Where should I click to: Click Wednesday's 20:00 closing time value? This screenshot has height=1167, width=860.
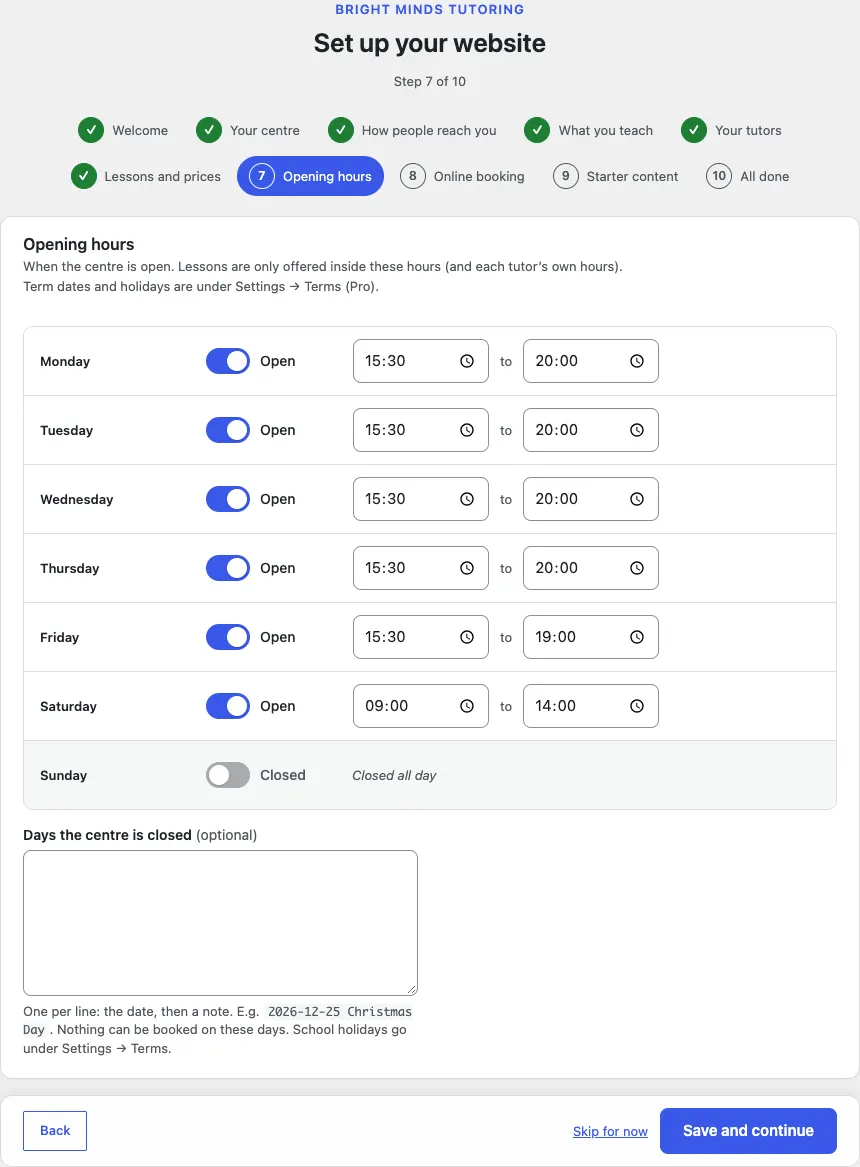click(x=556, y=499)
